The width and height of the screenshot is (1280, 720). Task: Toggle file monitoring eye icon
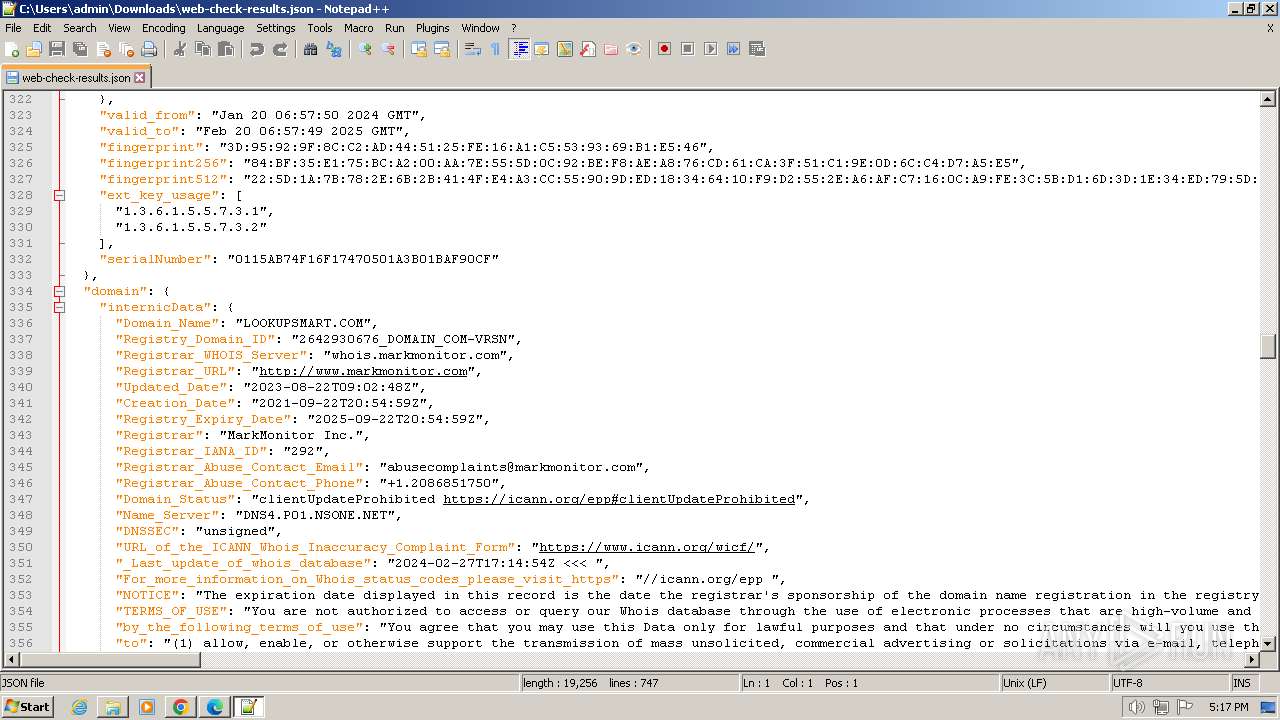[634, 49]
